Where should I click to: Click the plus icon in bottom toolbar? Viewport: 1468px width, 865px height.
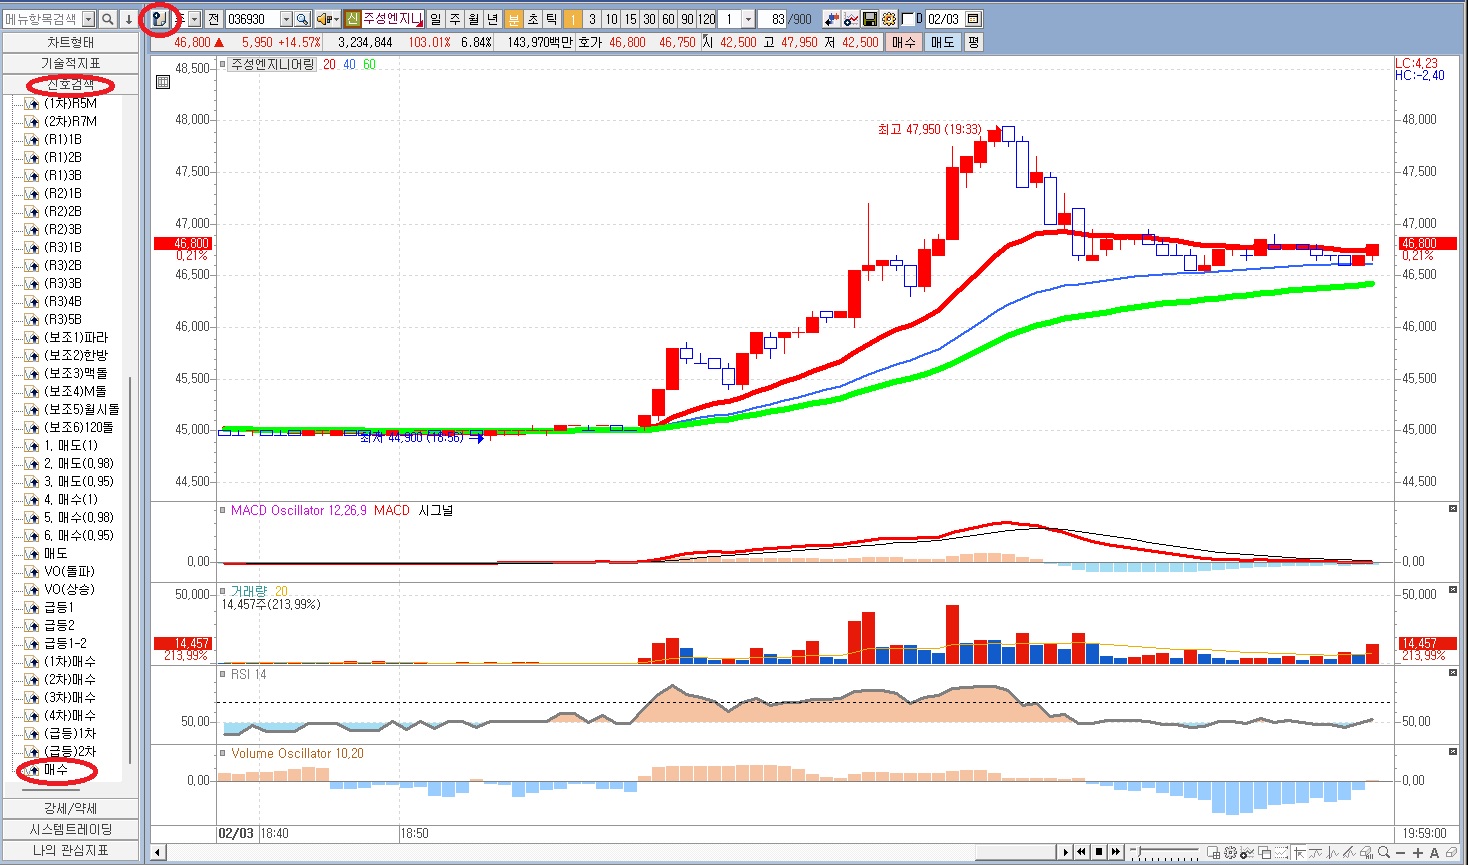pyautogui.click(x=1418, y=853)
